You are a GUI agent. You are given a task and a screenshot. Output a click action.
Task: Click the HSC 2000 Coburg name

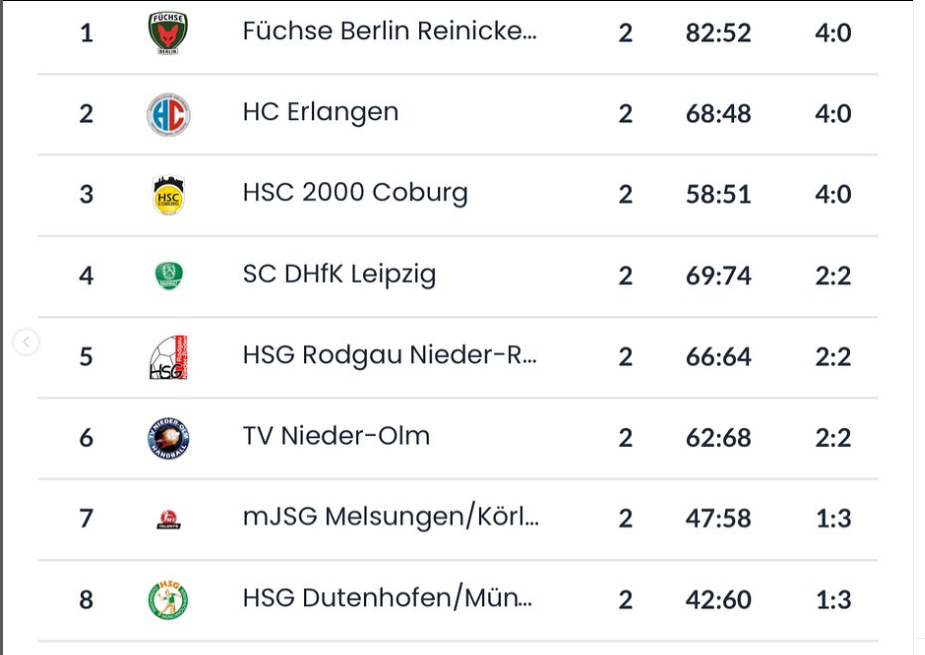pos(355,193)
